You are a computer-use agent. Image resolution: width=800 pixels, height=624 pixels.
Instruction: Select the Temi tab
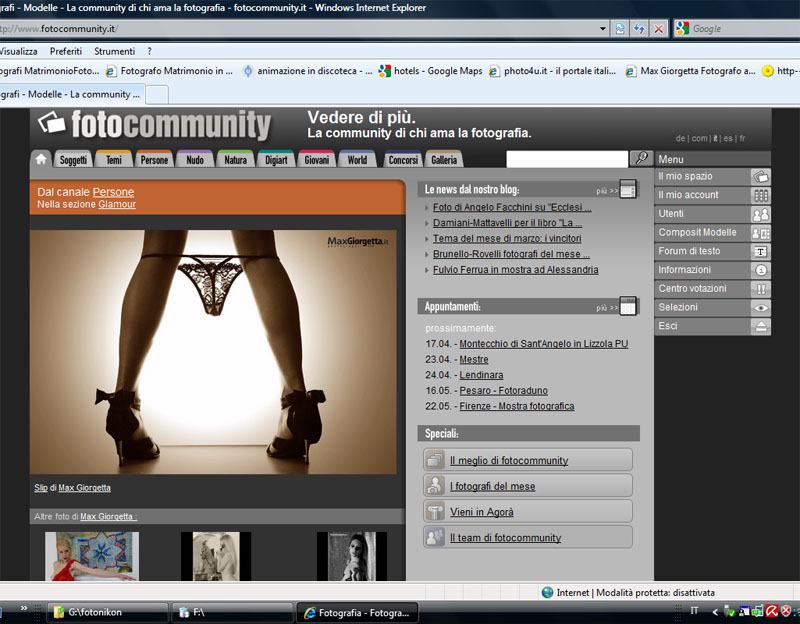(x=114, y=160)
